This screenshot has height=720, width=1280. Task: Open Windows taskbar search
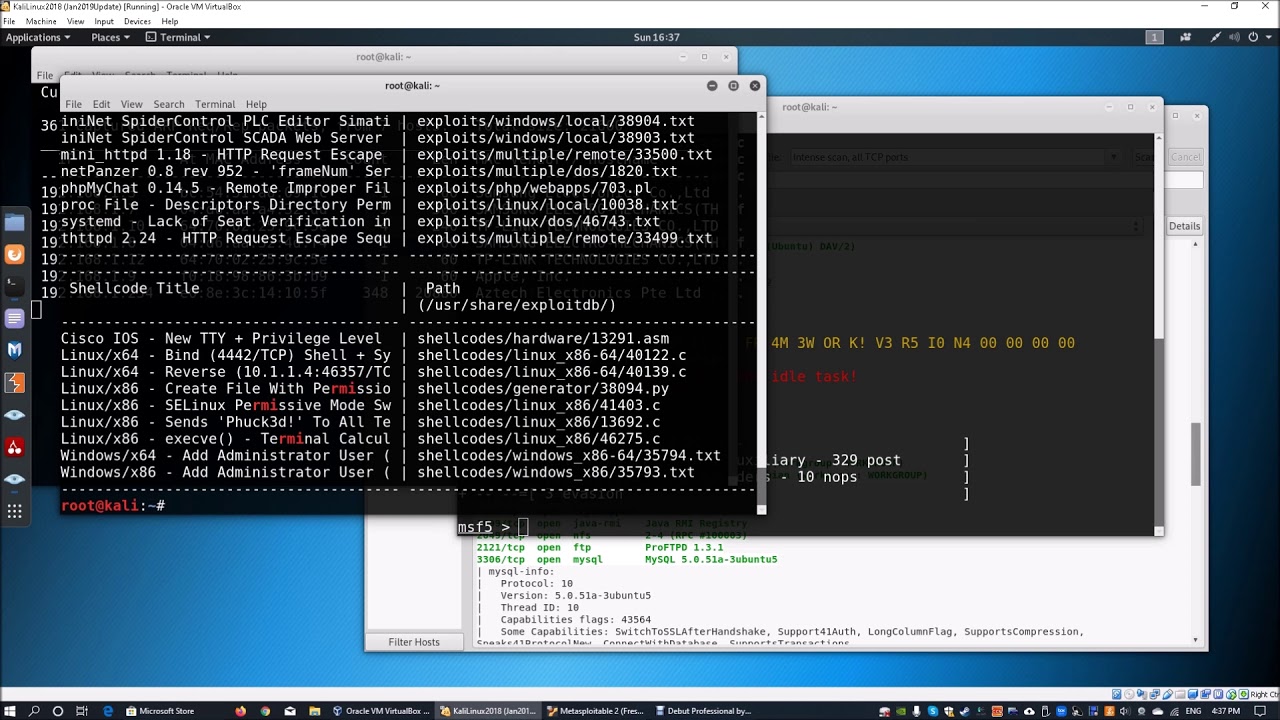point(35,711)
